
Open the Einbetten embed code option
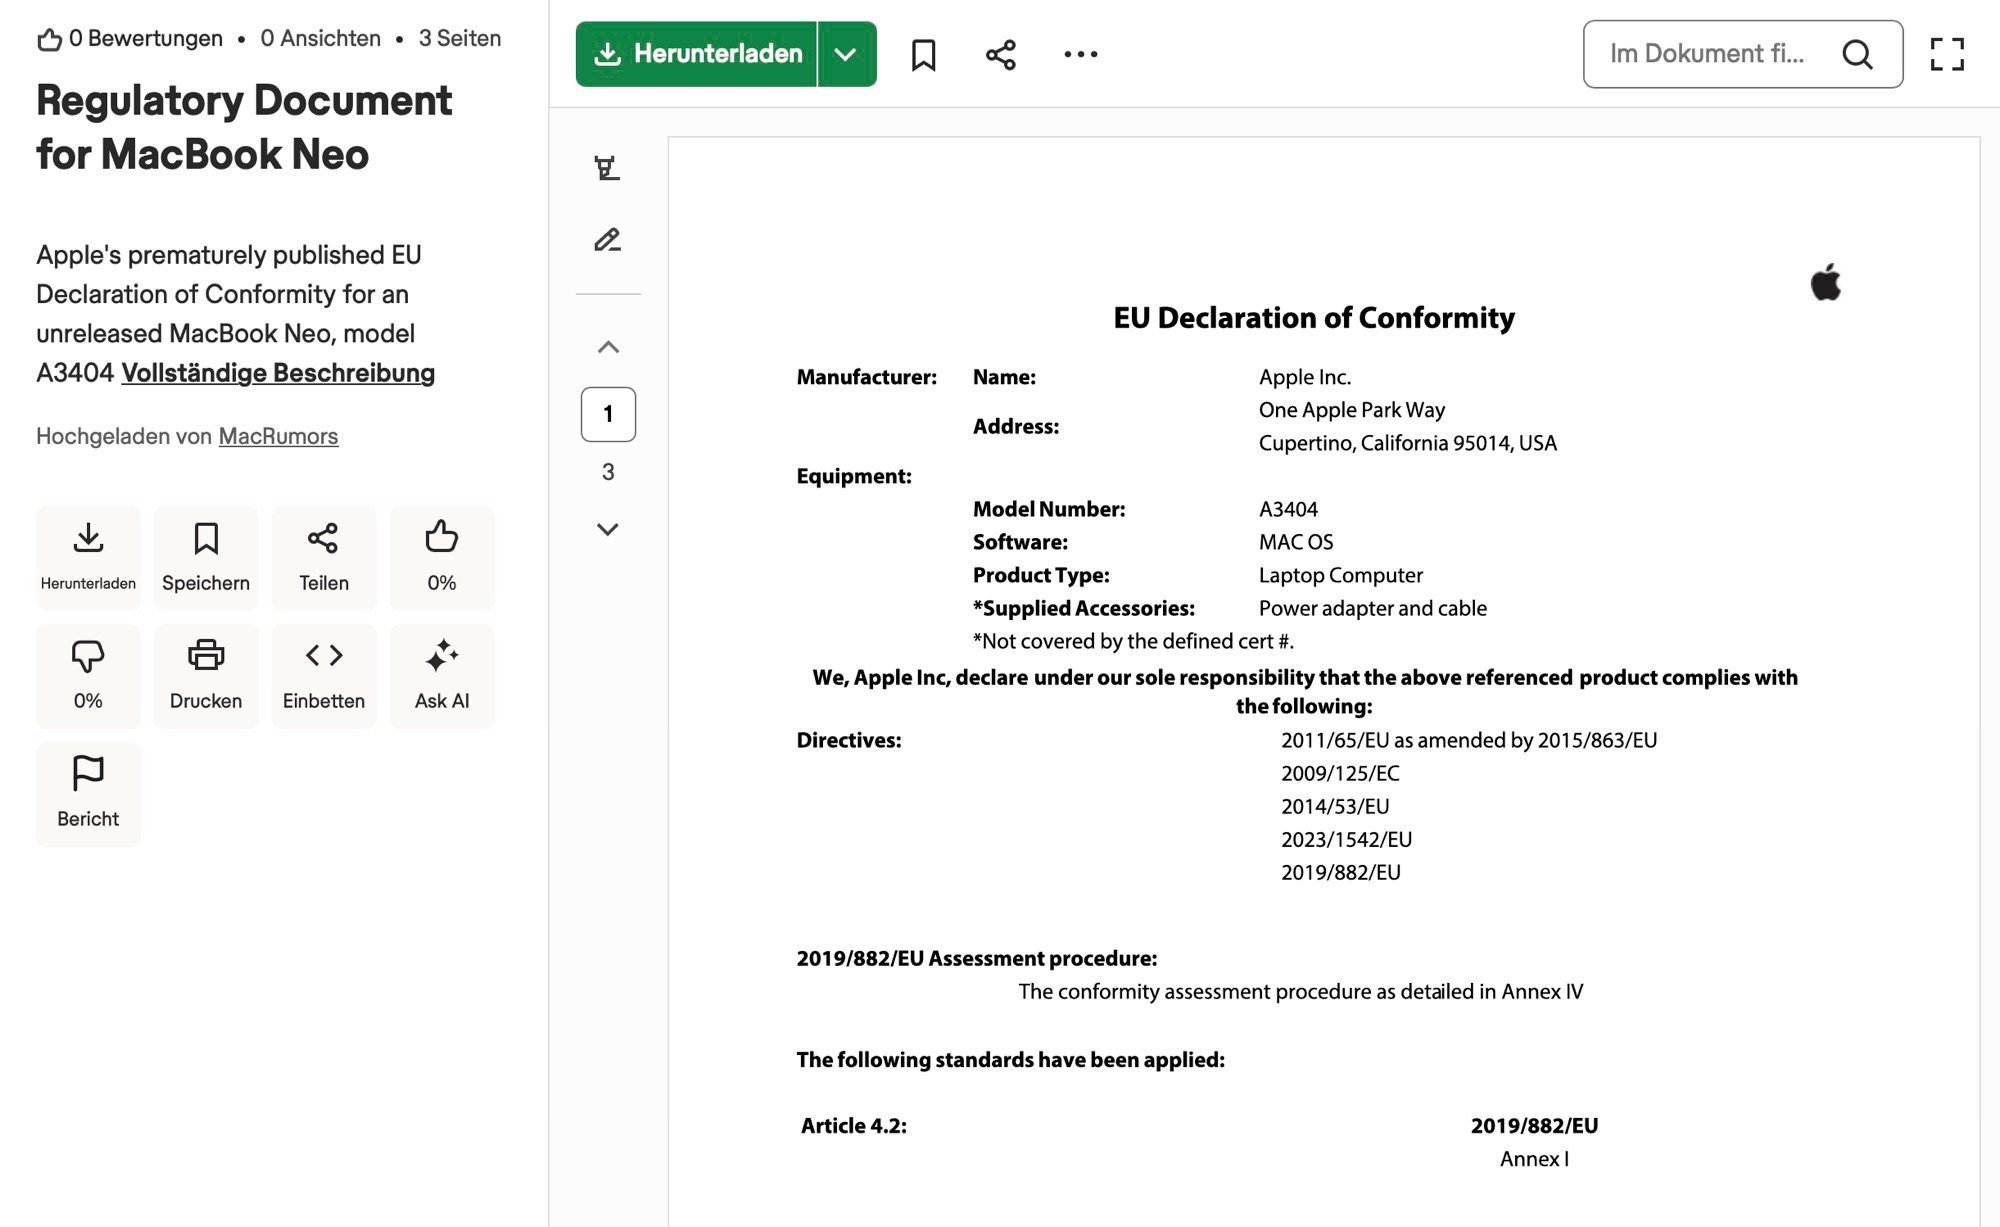coord(324,675)
